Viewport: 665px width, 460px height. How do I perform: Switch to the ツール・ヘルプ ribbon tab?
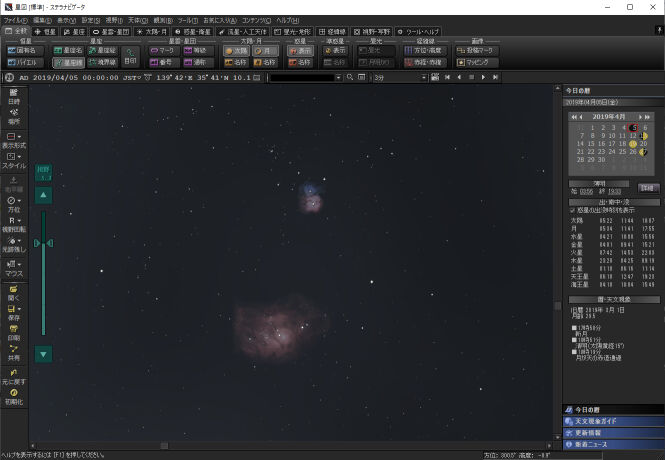point(418,32)
